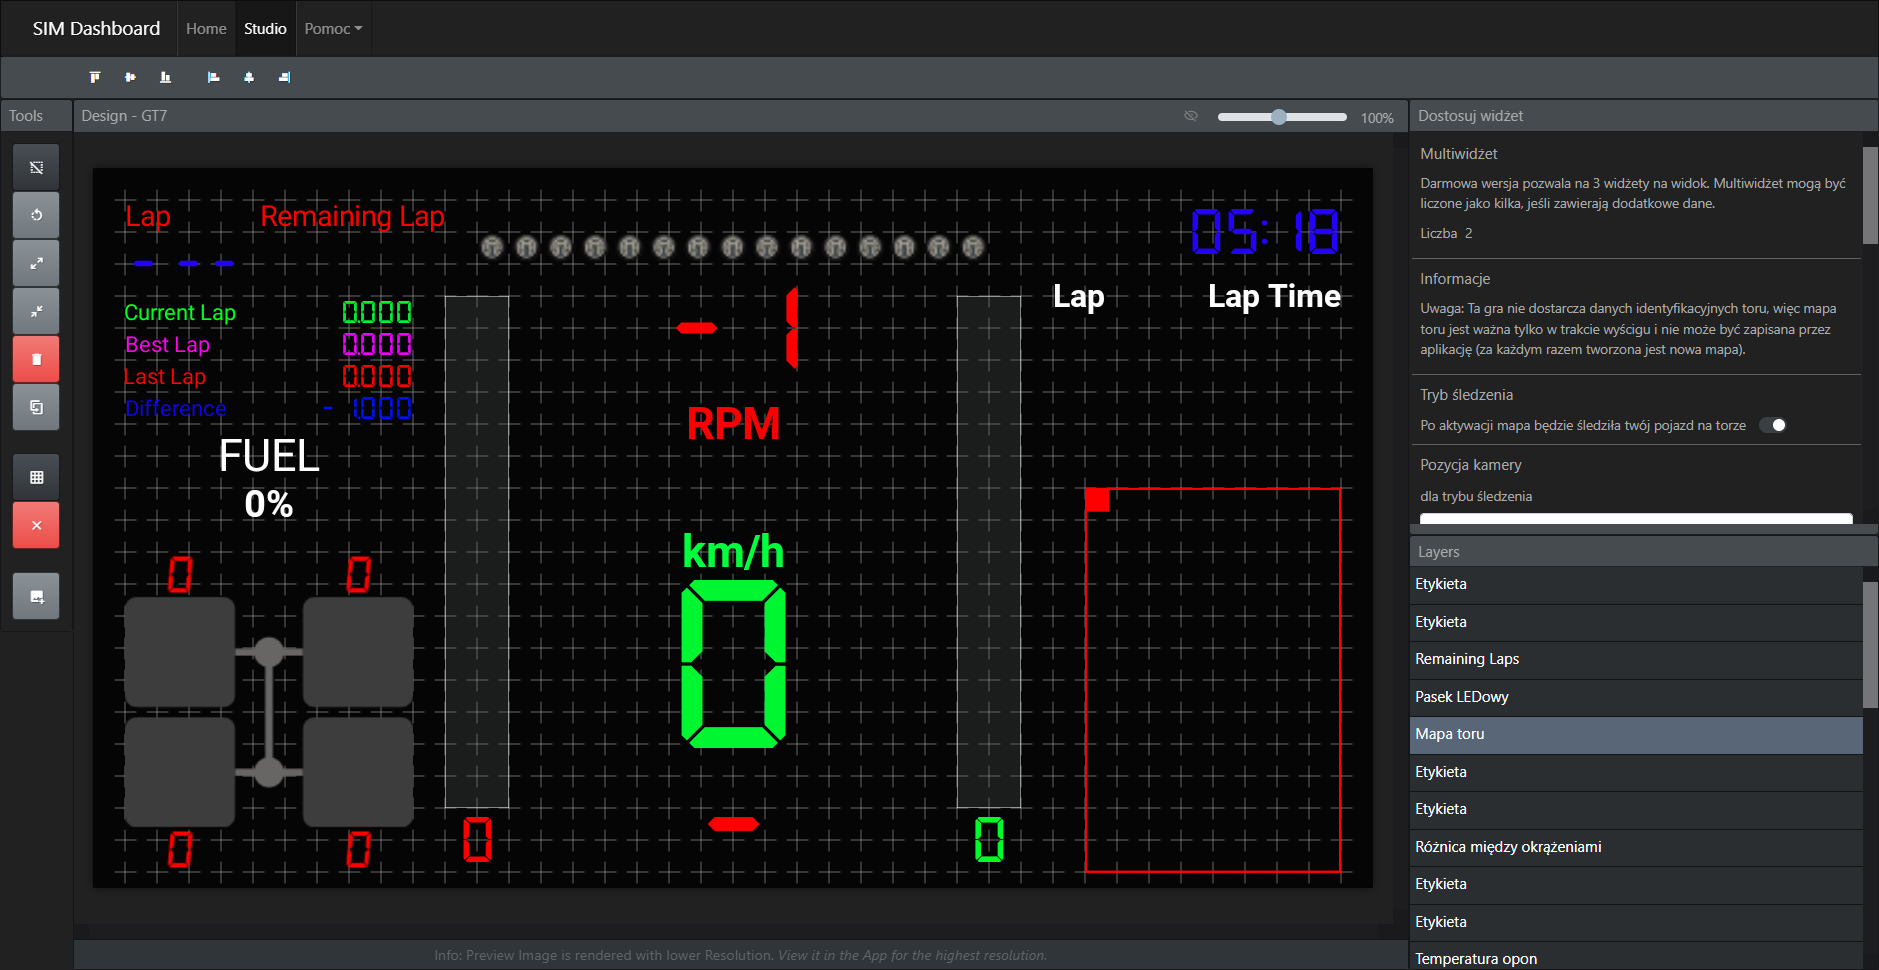Image resolution: width=1879 pixels, height=970 pixels.
Task: Click the align bottom edges icon
Action: point(165,77)
